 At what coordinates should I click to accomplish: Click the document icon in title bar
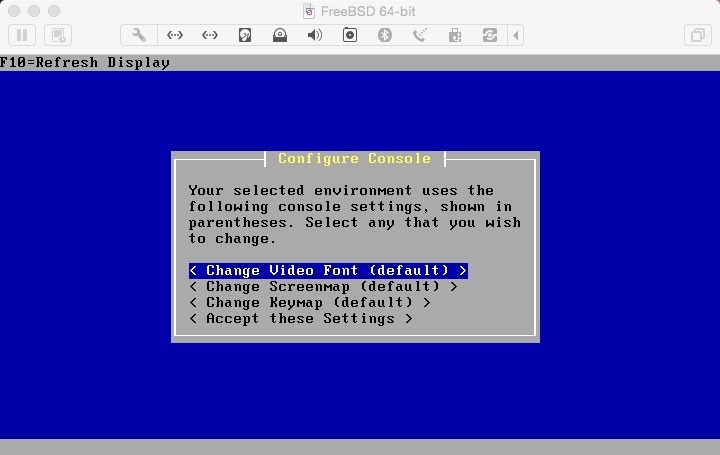pos(309,11)
